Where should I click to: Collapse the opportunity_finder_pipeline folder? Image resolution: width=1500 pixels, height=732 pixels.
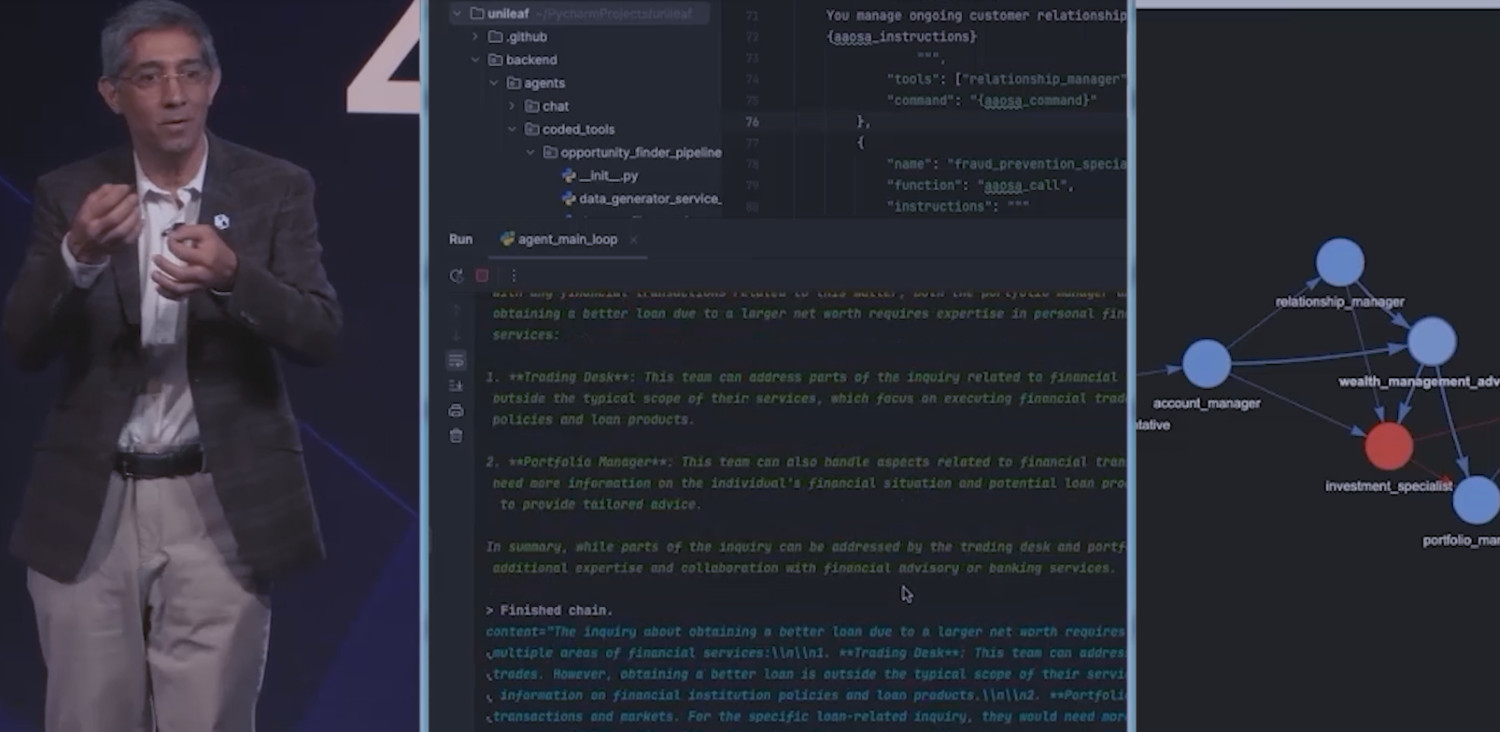point(530,152)
